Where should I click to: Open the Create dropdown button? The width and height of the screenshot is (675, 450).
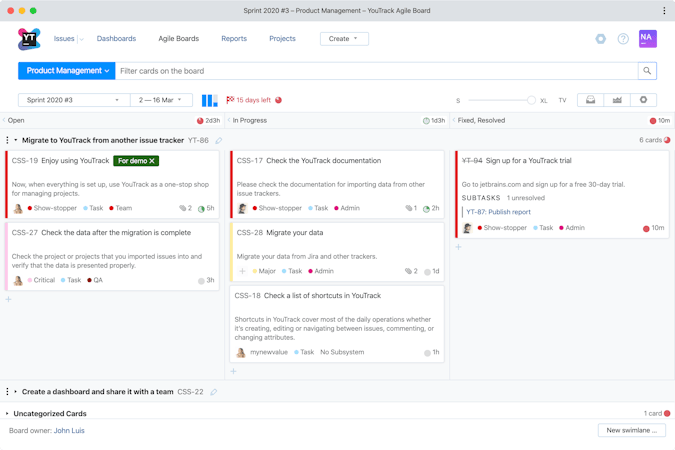tap(344, 39)
